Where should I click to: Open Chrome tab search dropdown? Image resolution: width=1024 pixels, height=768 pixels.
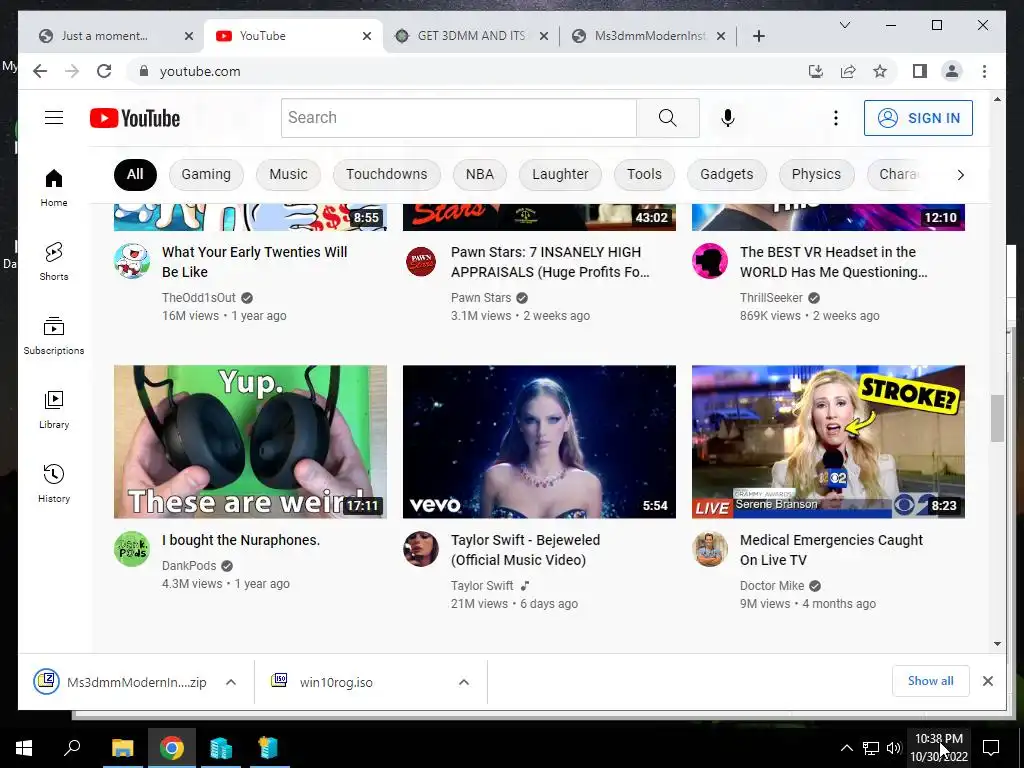(844, 25)
